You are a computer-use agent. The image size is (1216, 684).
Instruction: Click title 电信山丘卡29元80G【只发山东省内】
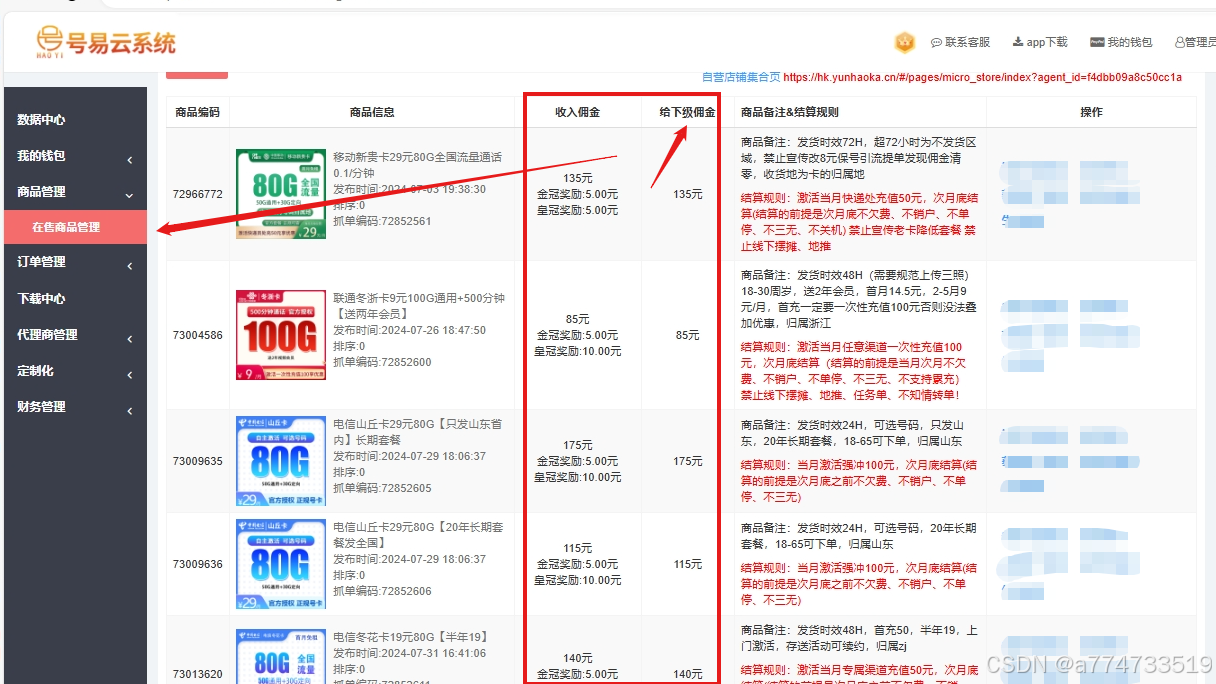click(417, 432)
